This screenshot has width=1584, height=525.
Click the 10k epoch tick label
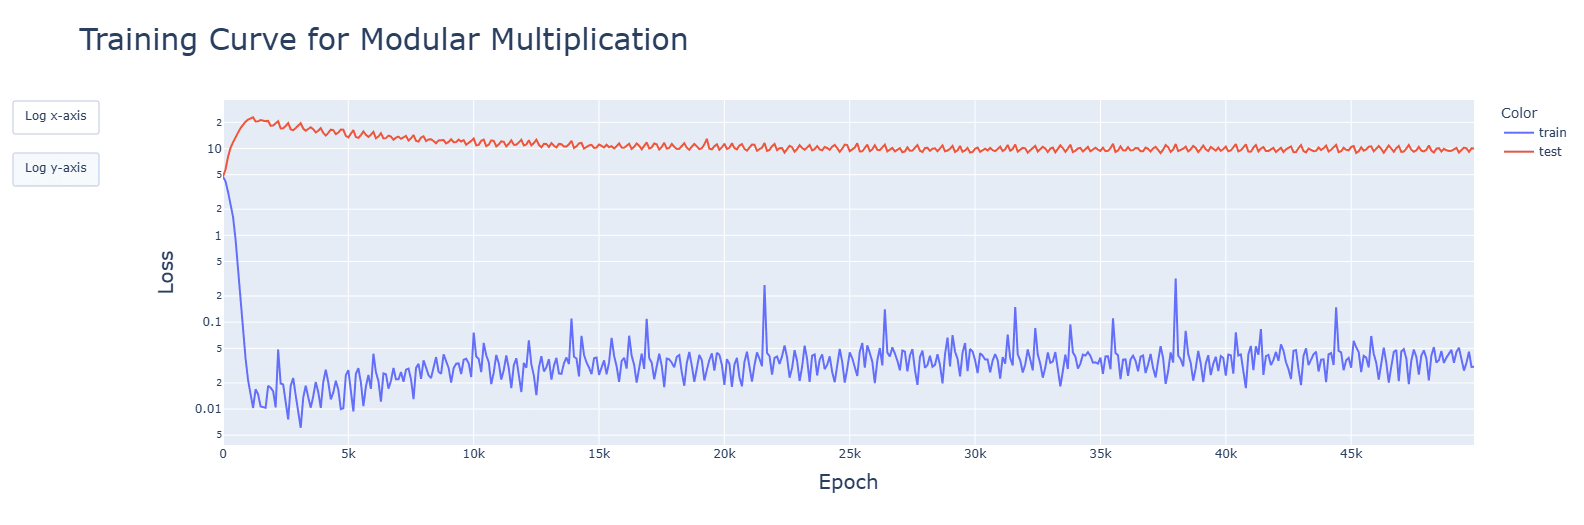point(473,454)
